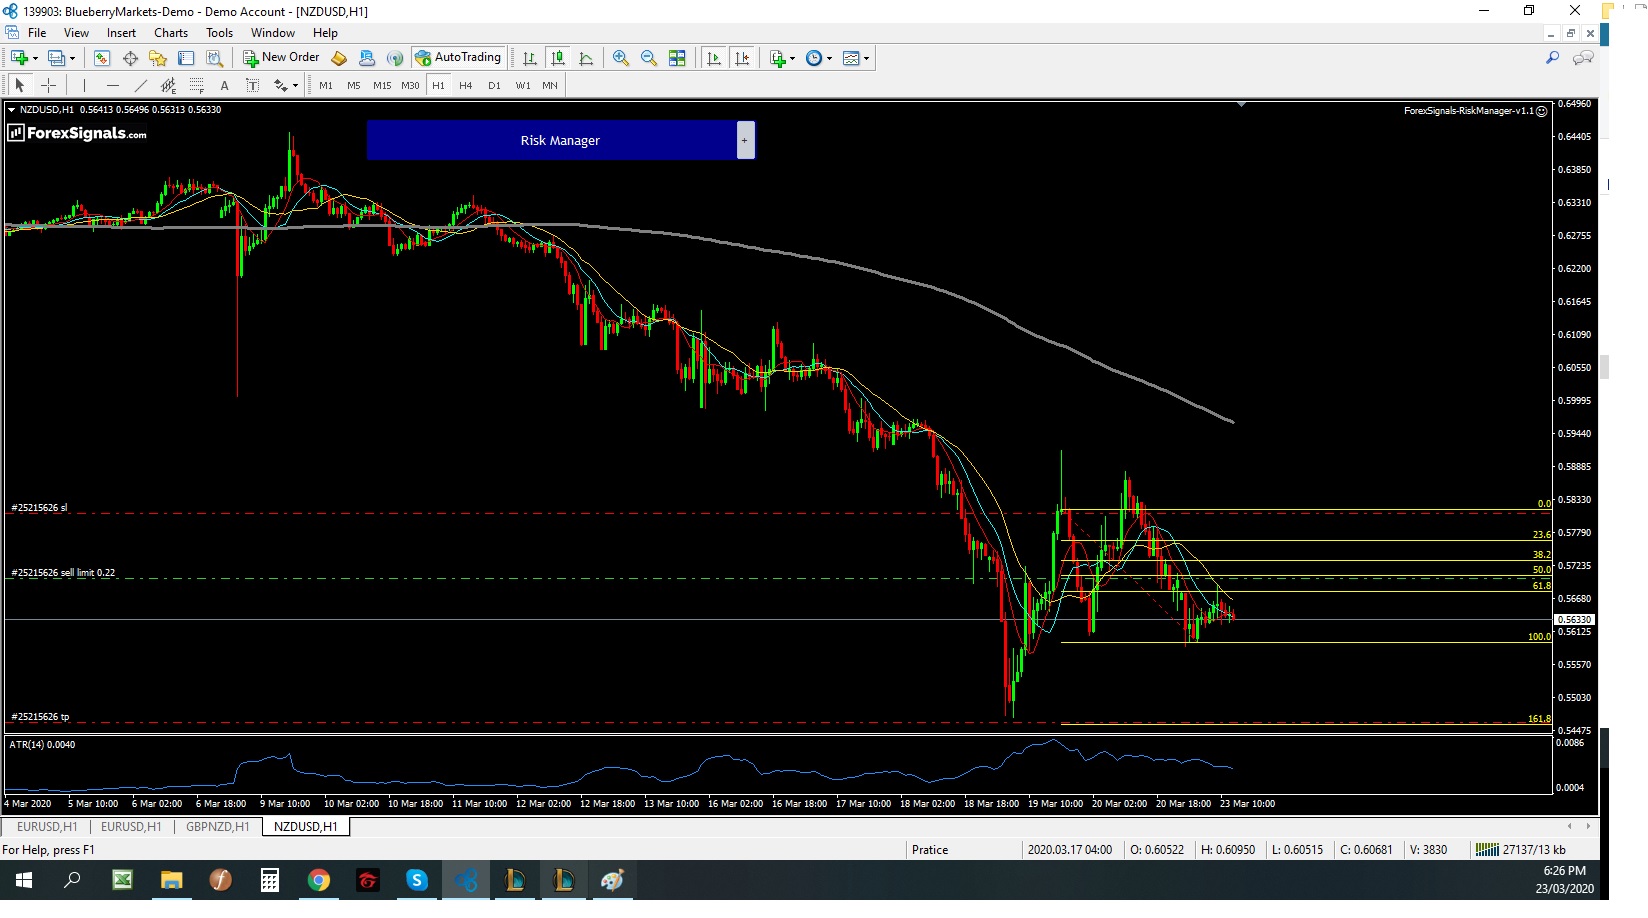
Task: Click the connection status 27137/13 kb
Action: 1523,850
